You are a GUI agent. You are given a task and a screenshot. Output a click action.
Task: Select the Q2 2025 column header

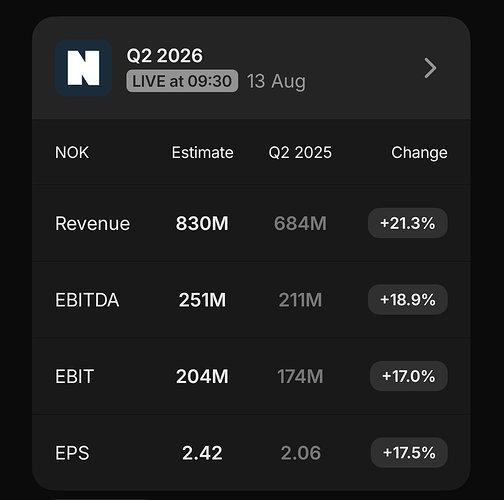pyautogui.click(x=300, y=153)
